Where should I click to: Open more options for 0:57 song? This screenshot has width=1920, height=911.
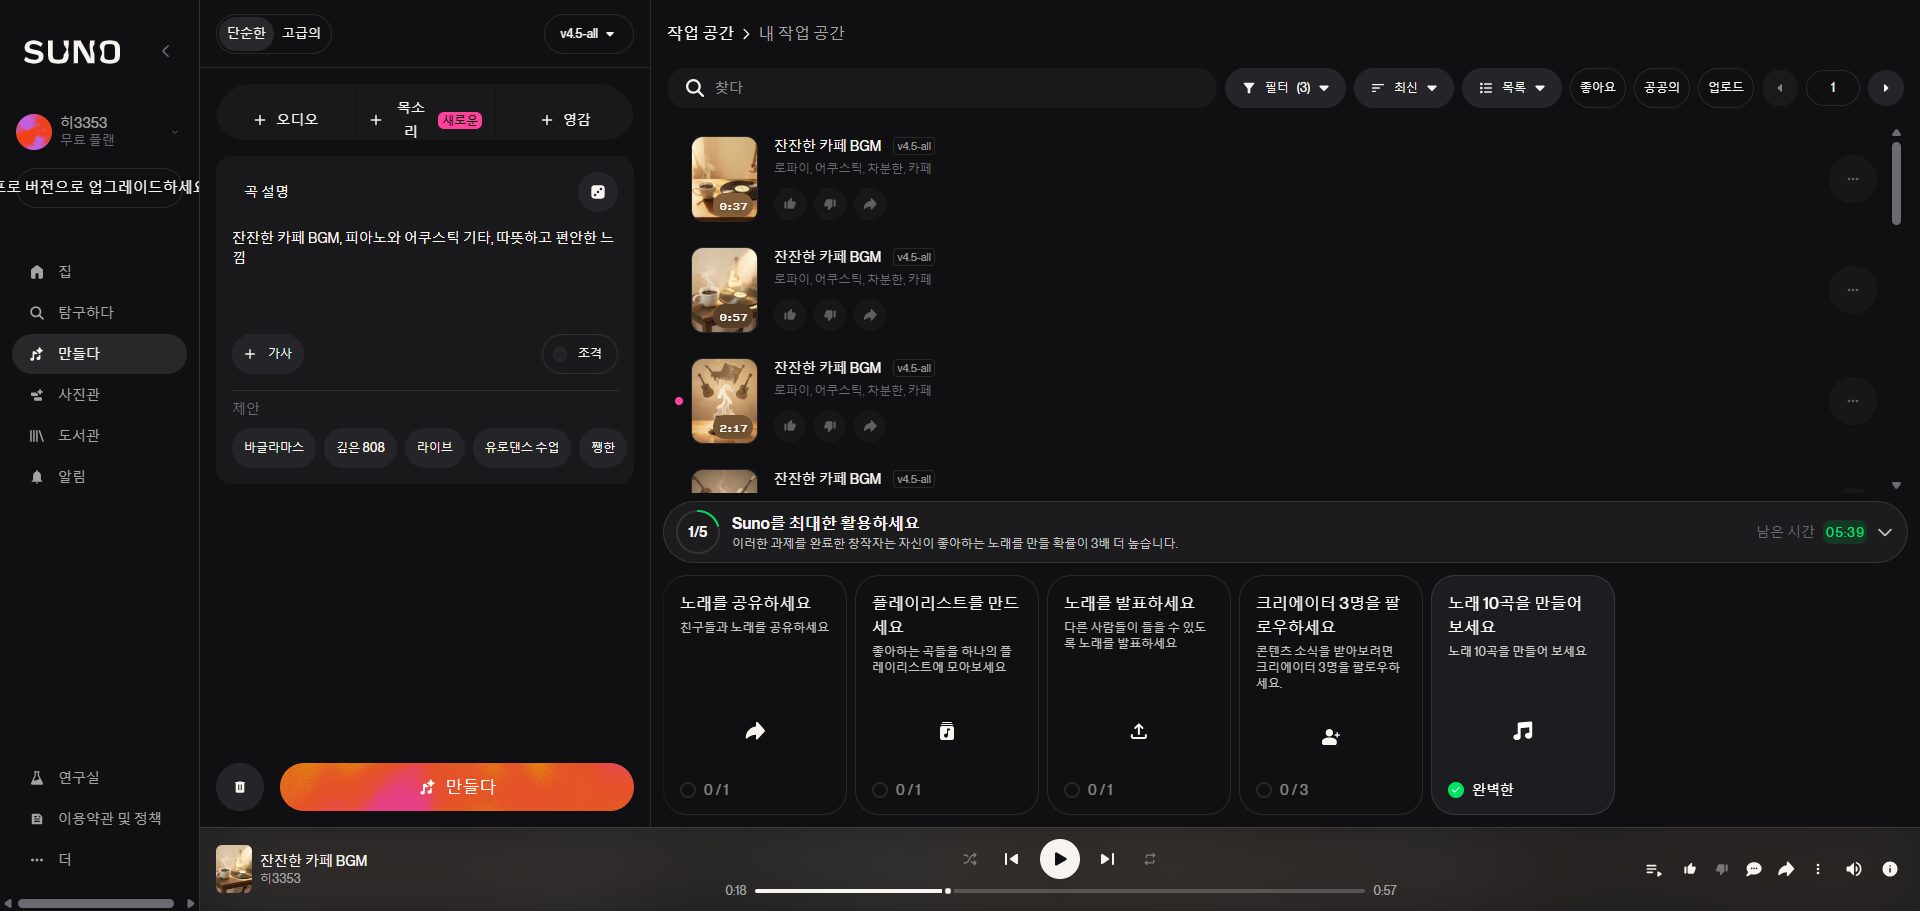point(1853,290)
